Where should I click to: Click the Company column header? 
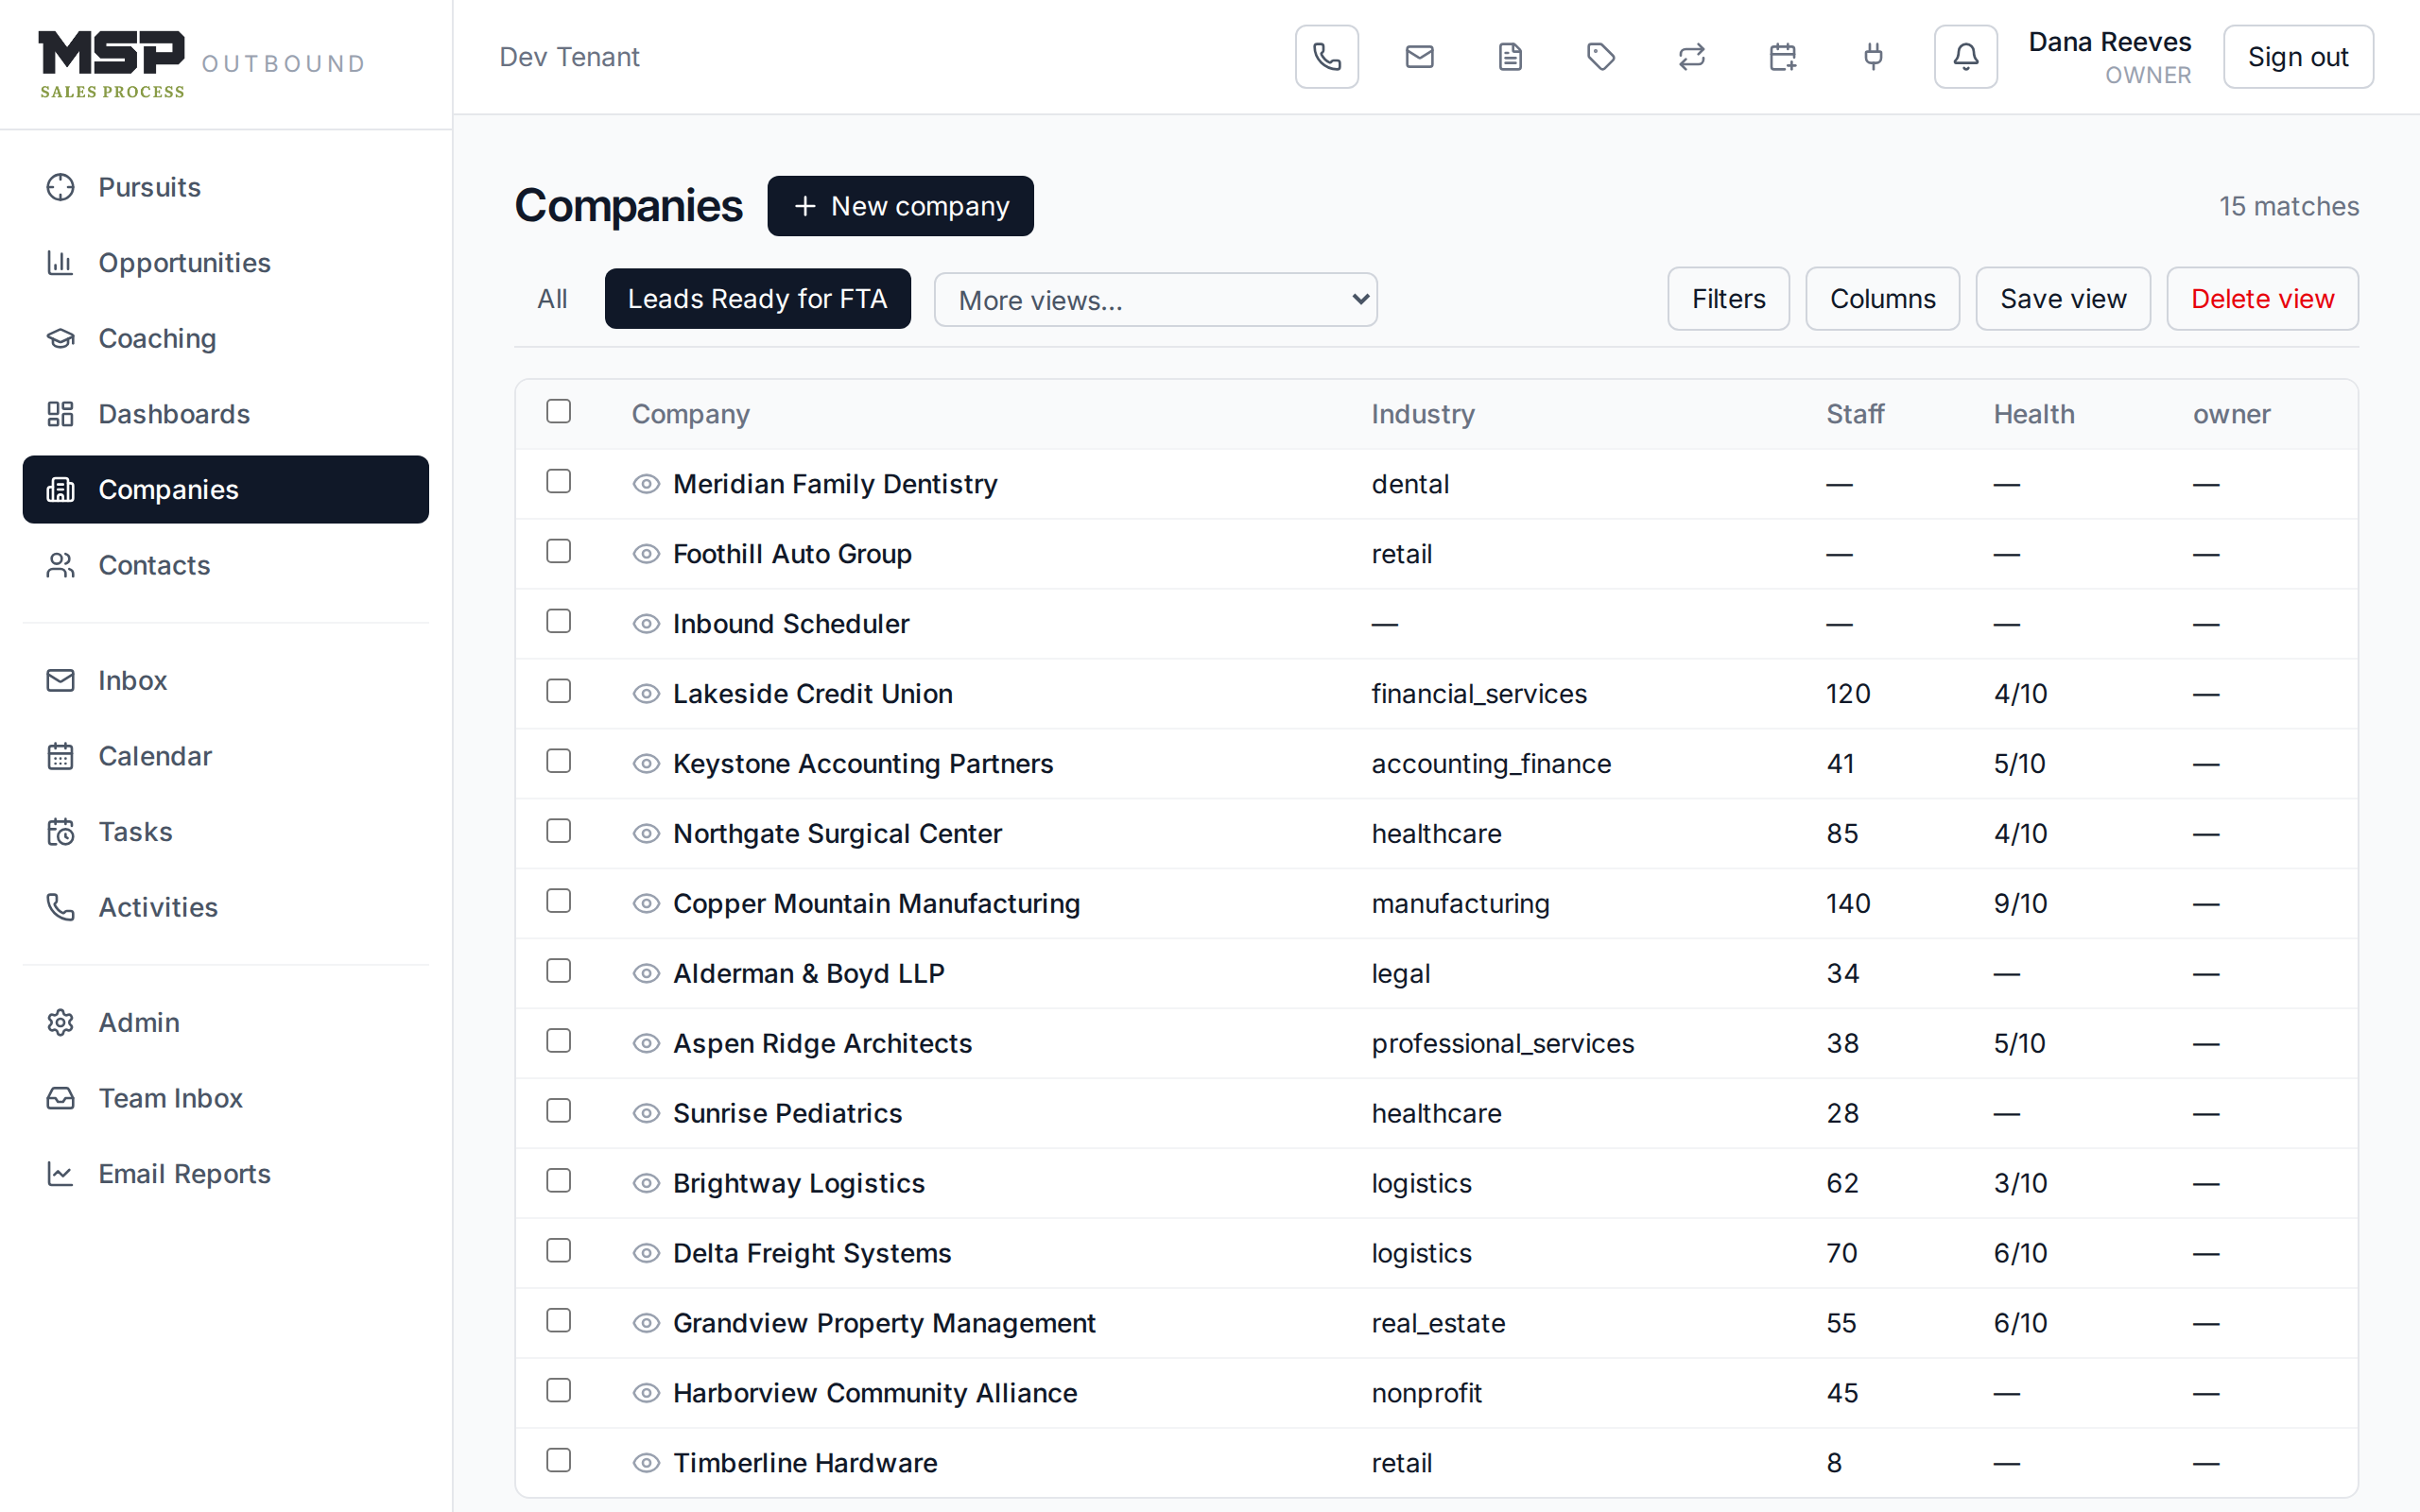[691, 414]
